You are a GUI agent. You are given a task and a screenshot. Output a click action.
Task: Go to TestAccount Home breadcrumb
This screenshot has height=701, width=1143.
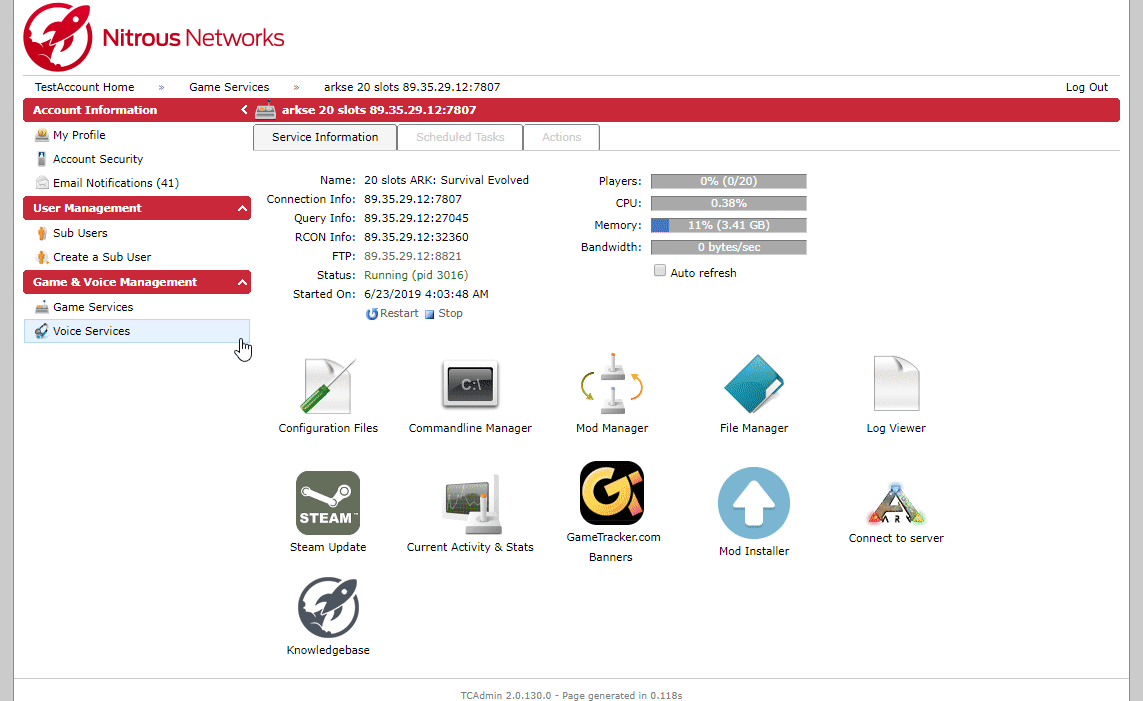click(85, 87)
